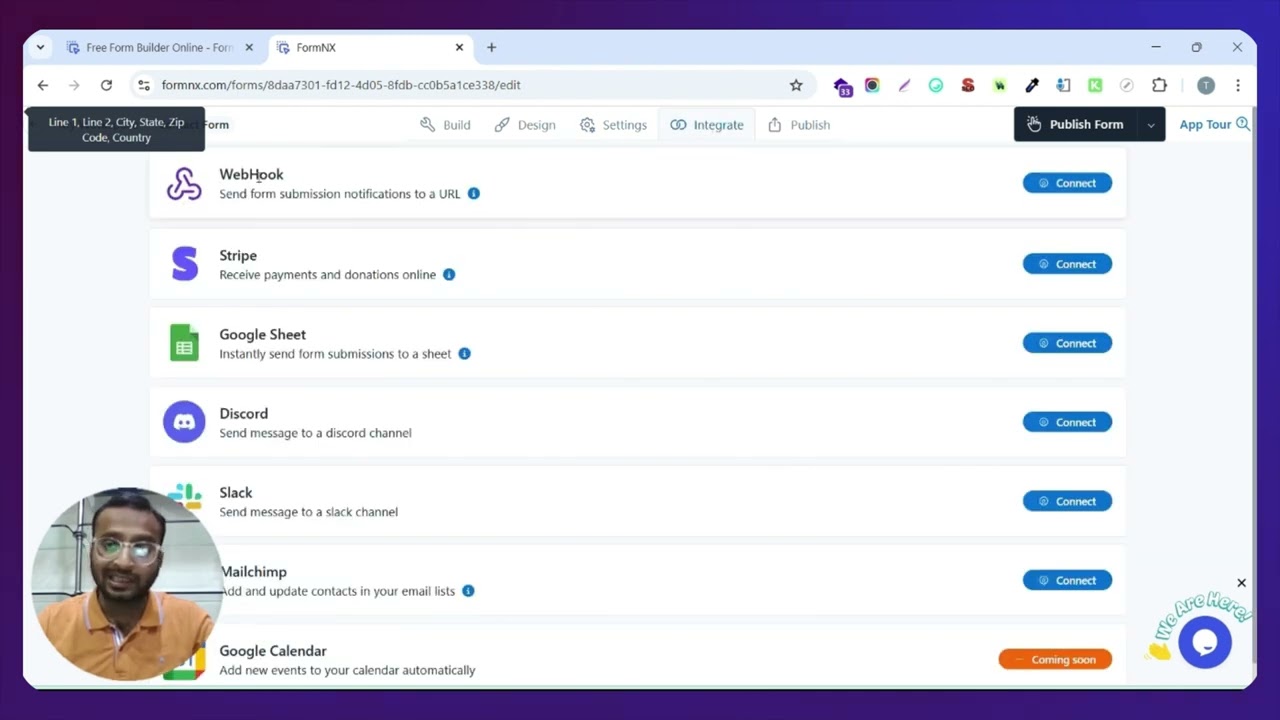Go back in browser history
This screenshot has width=1280, height=720.
(42, 85)
